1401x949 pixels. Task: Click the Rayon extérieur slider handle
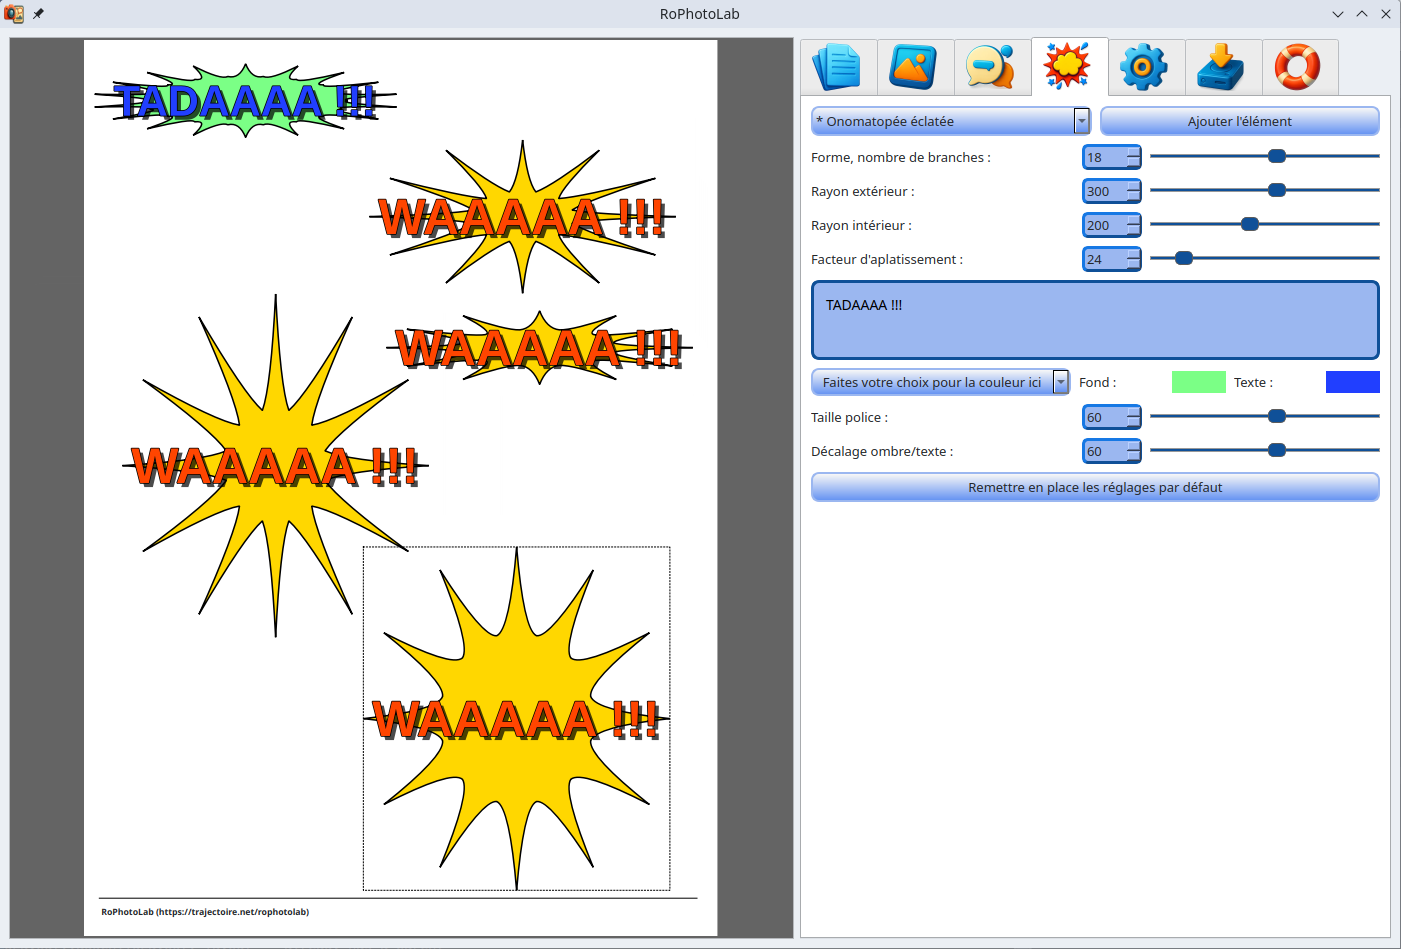[x=1277, y=190]
